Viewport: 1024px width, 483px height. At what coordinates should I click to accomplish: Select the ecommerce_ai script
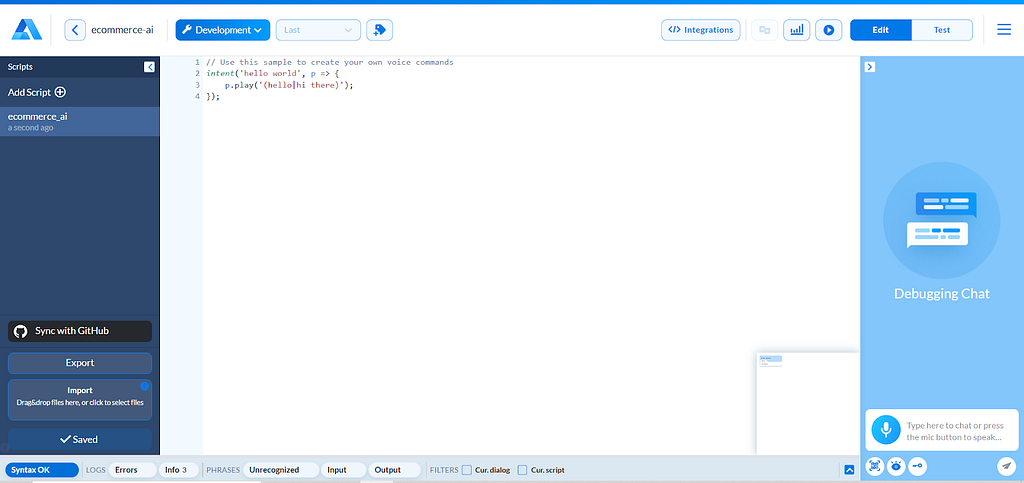80,121
